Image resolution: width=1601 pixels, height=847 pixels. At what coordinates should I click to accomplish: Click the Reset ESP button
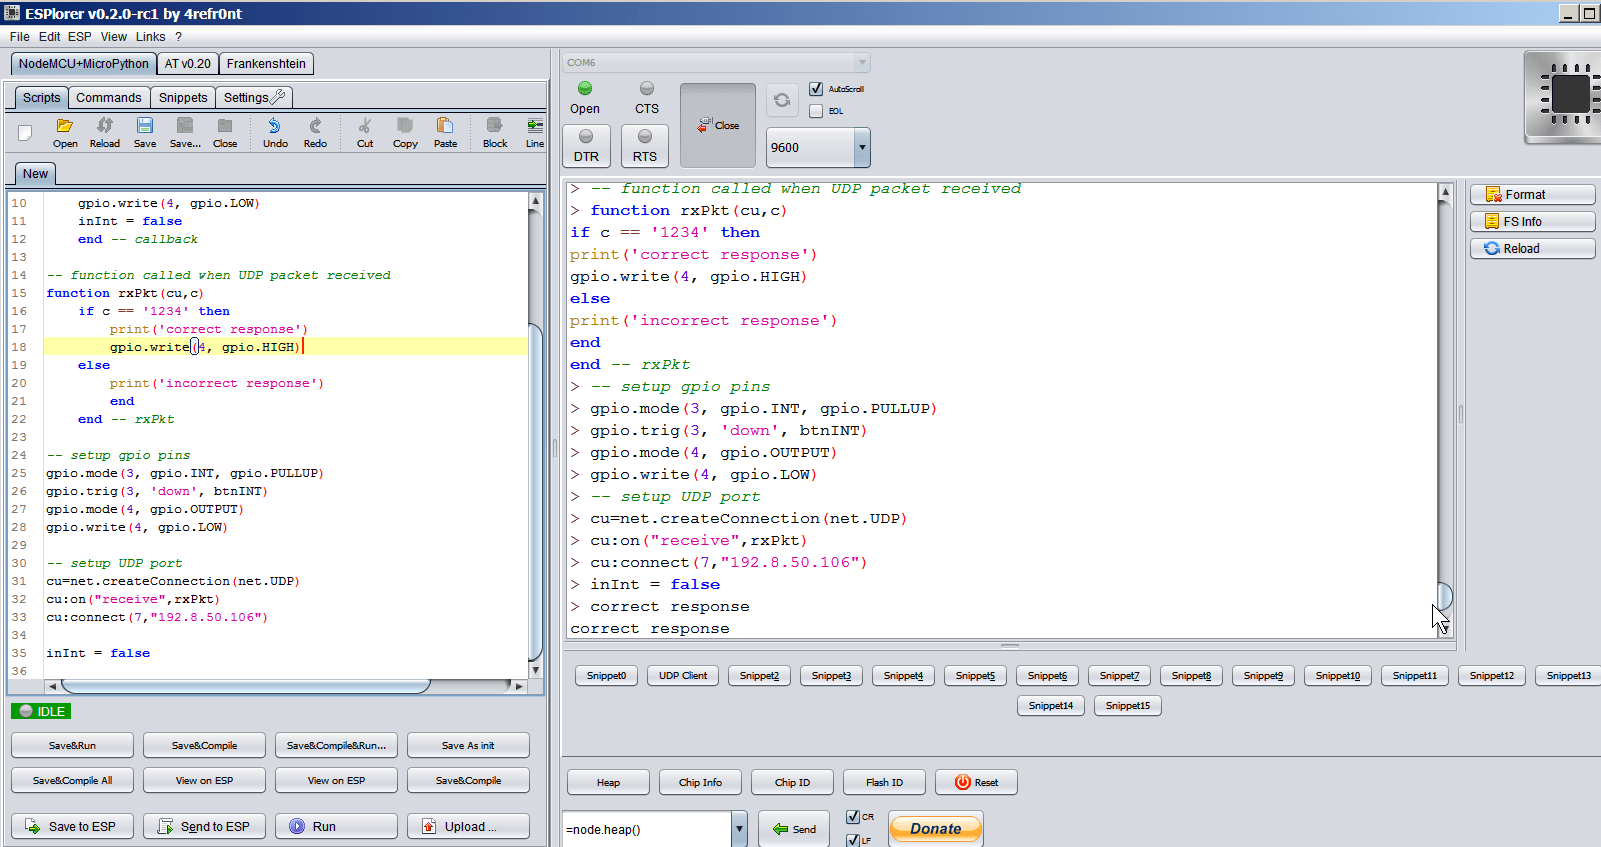976,782
